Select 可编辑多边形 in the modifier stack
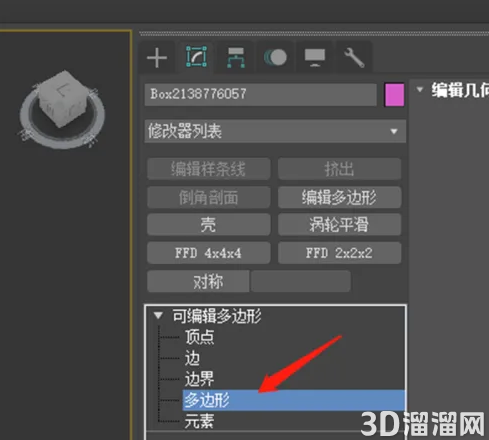 [217, 316]
